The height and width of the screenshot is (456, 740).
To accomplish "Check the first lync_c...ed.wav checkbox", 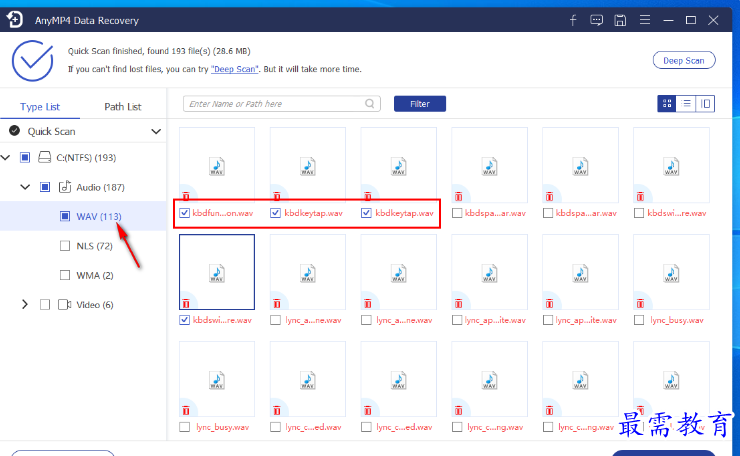I will (x=275, y=427).
